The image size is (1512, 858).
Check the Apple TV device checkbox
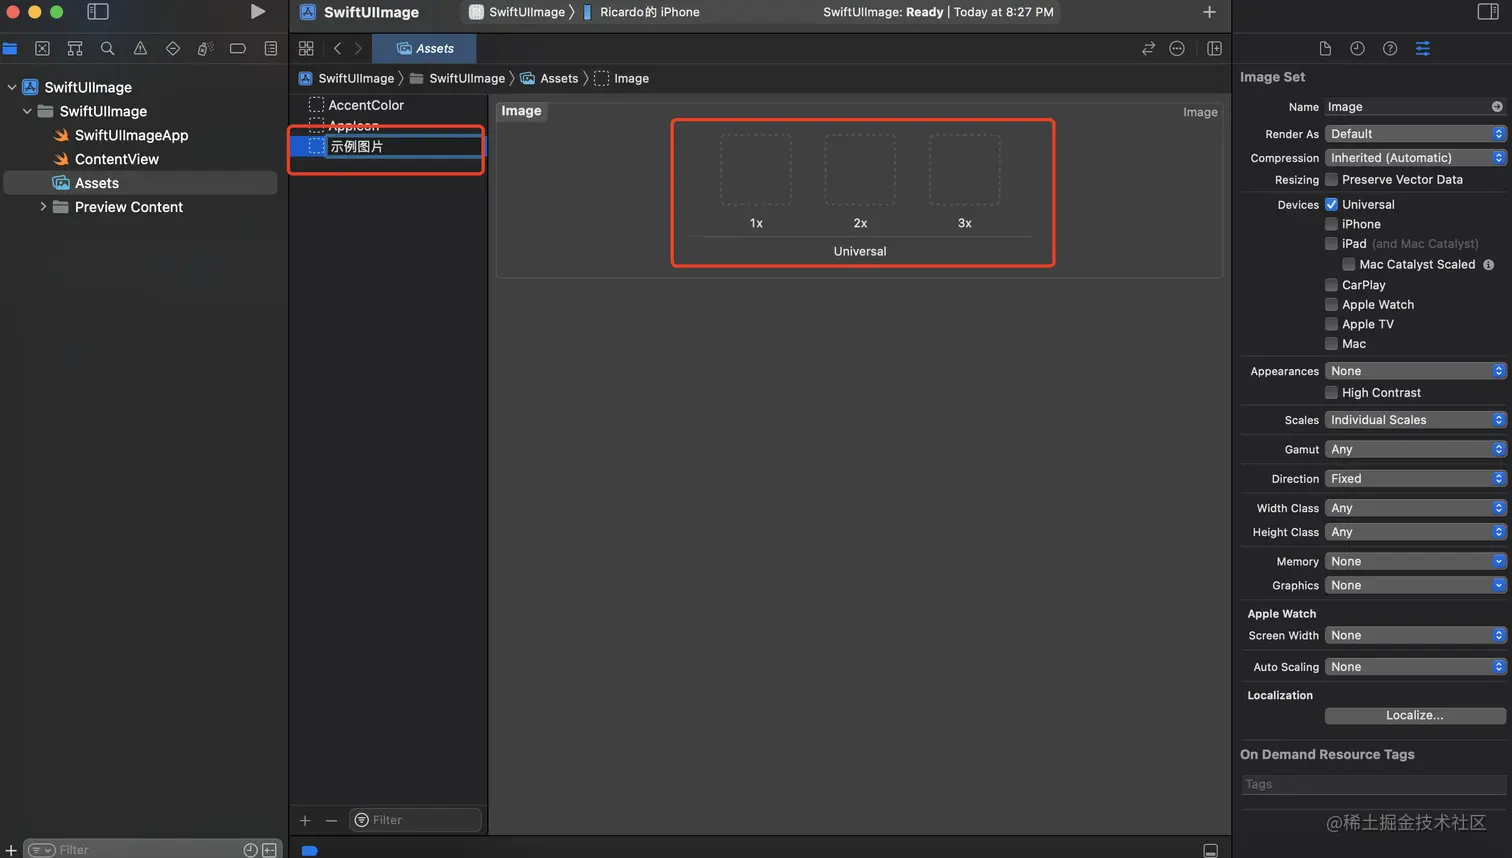(1331, 324)
